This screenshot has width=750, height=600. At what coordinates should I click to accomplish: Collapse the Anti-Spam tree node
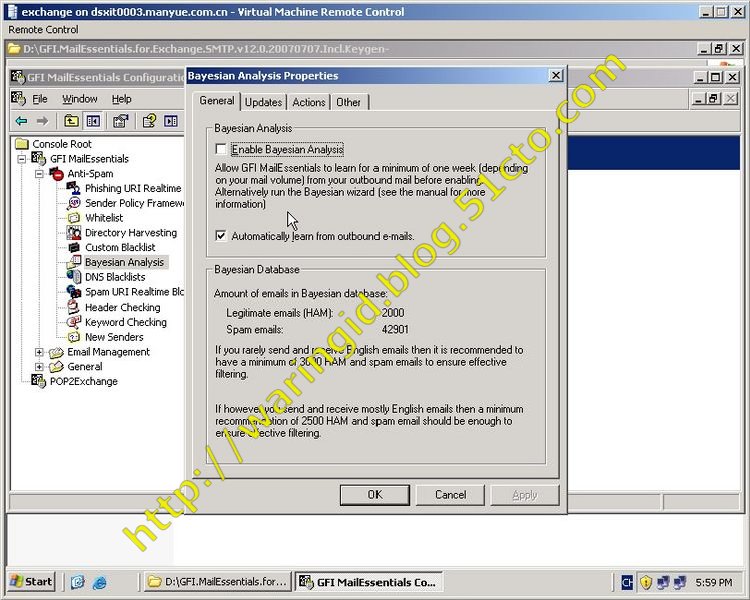[x=40, y=174]
